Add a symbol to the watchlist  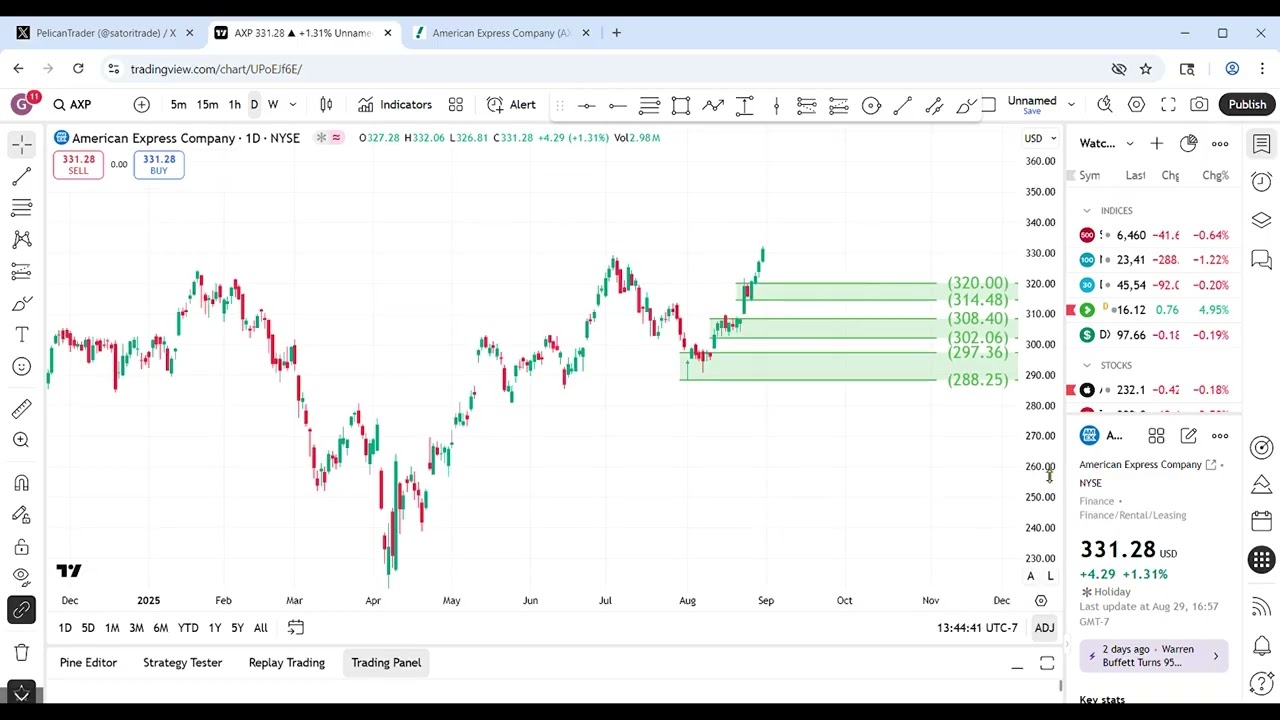coord(1157,144)
